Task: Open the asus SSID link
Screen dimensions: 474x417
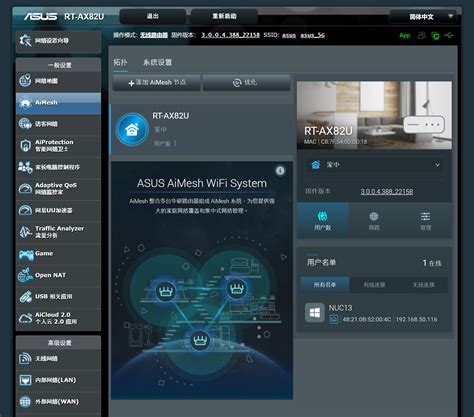Action: [289, 35]
